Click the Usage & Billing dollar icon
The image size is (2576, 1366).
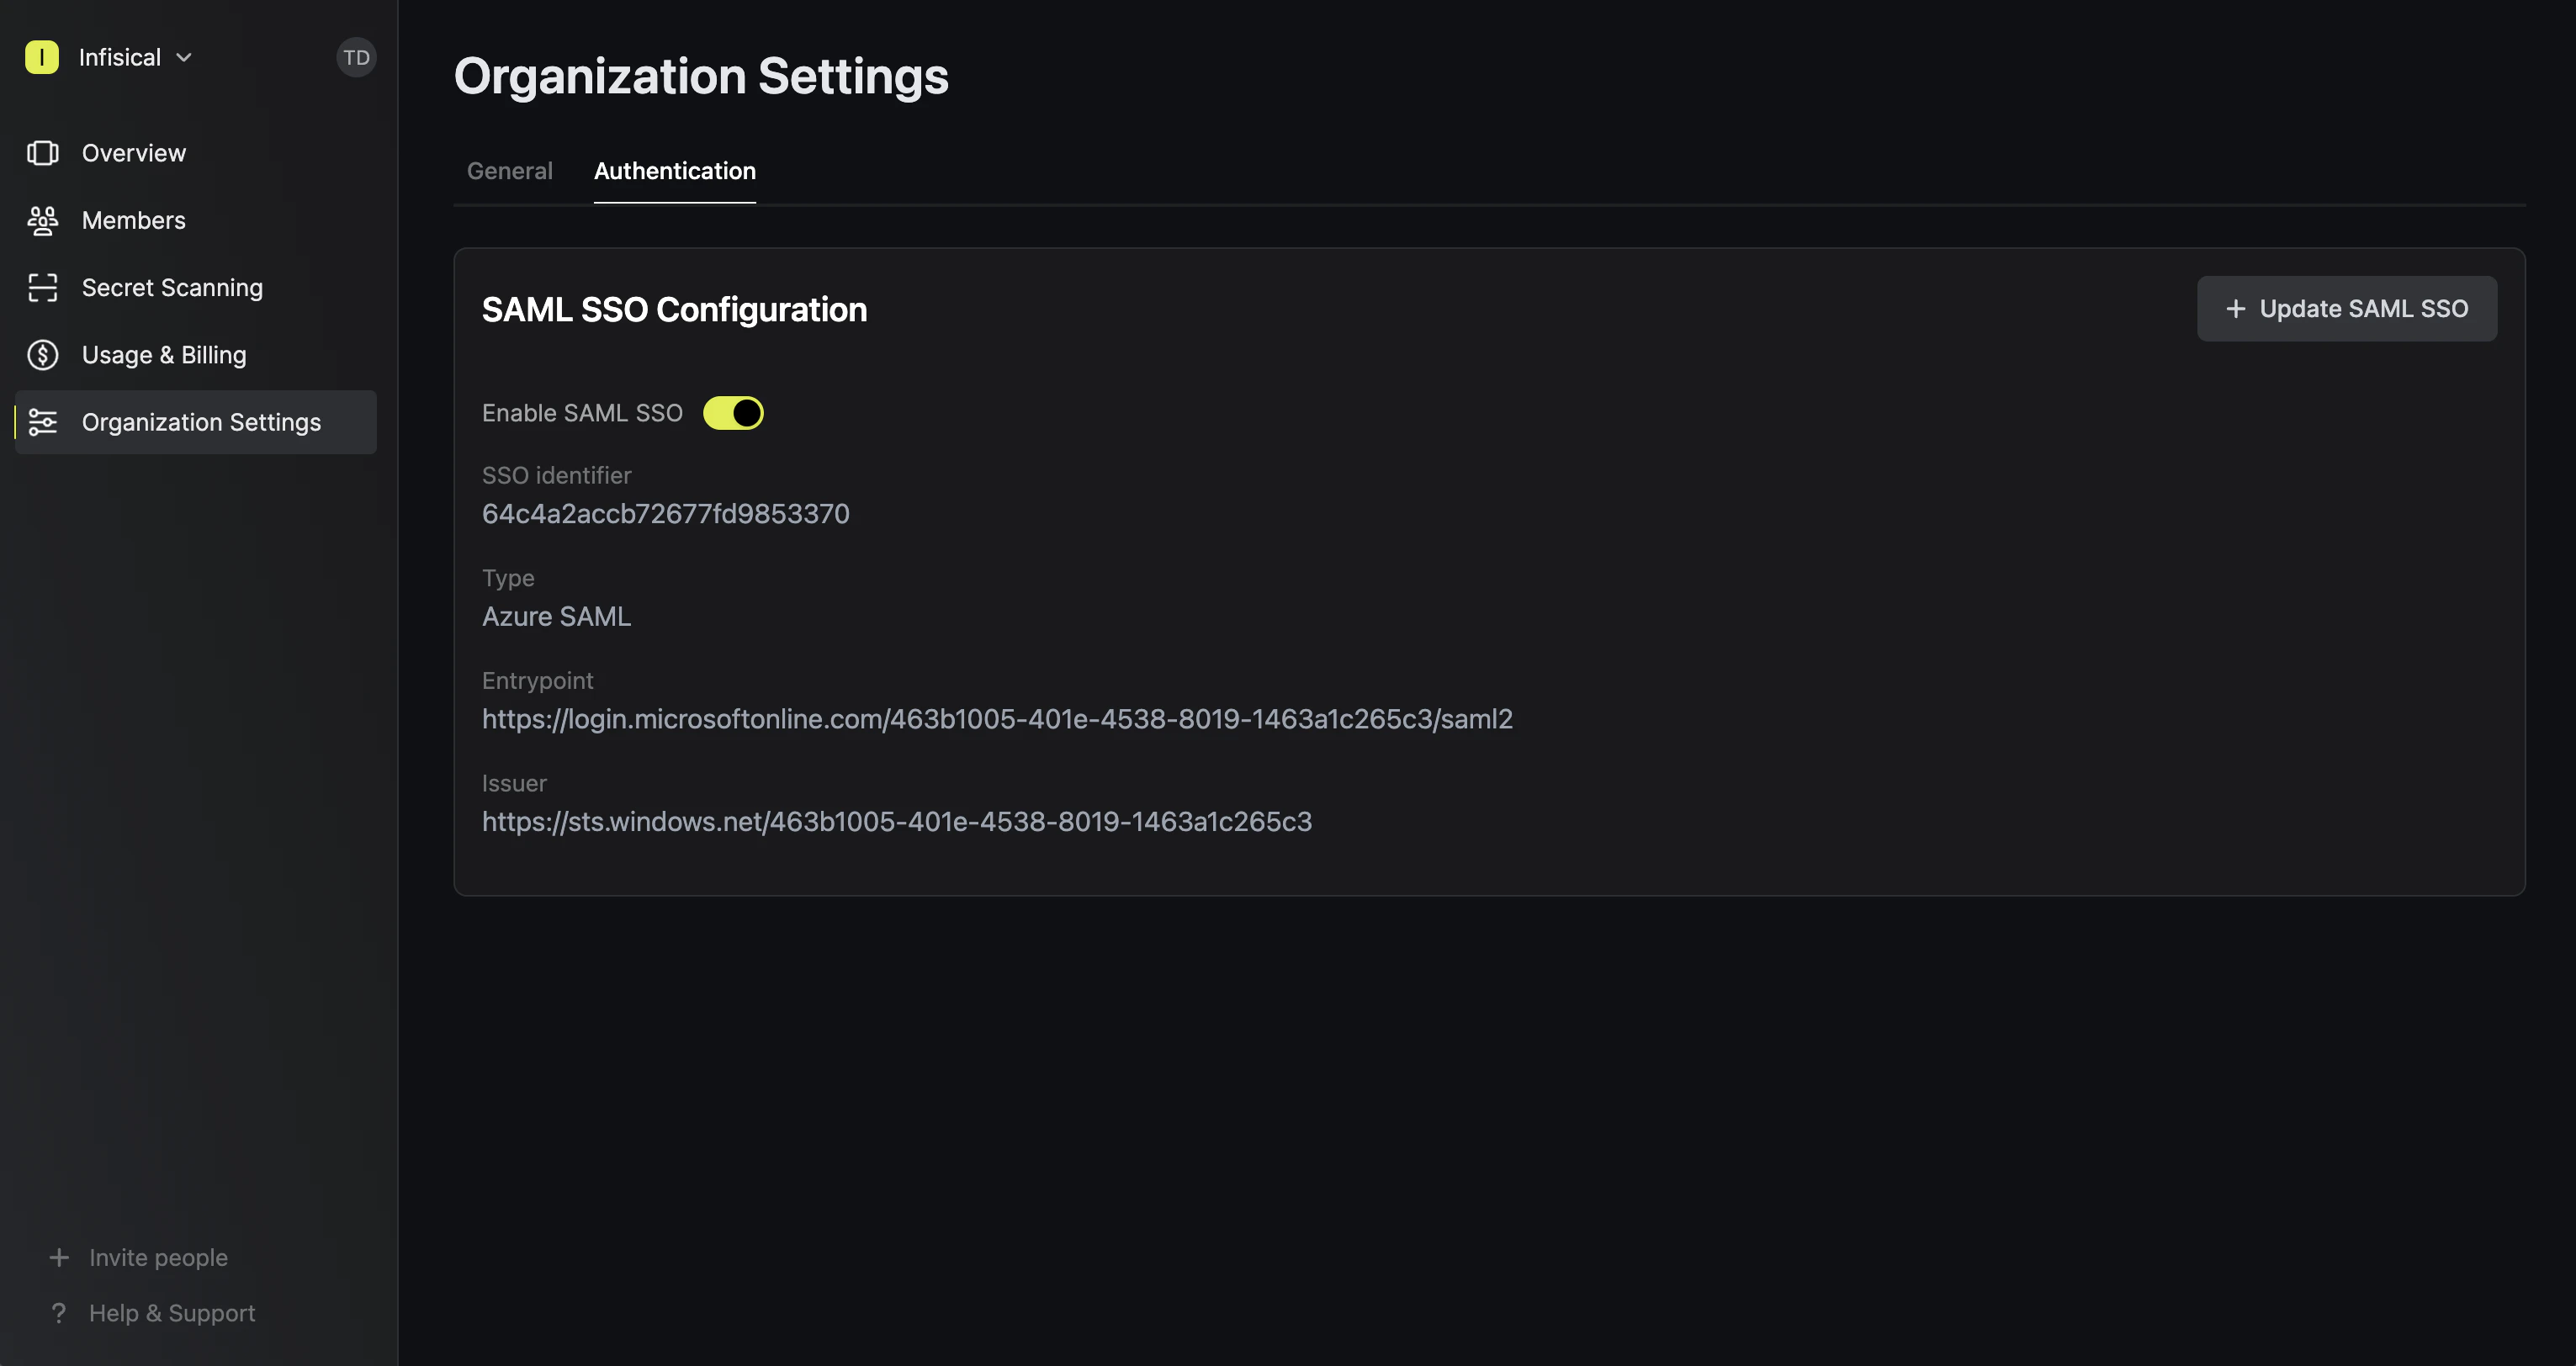[42, 355]
